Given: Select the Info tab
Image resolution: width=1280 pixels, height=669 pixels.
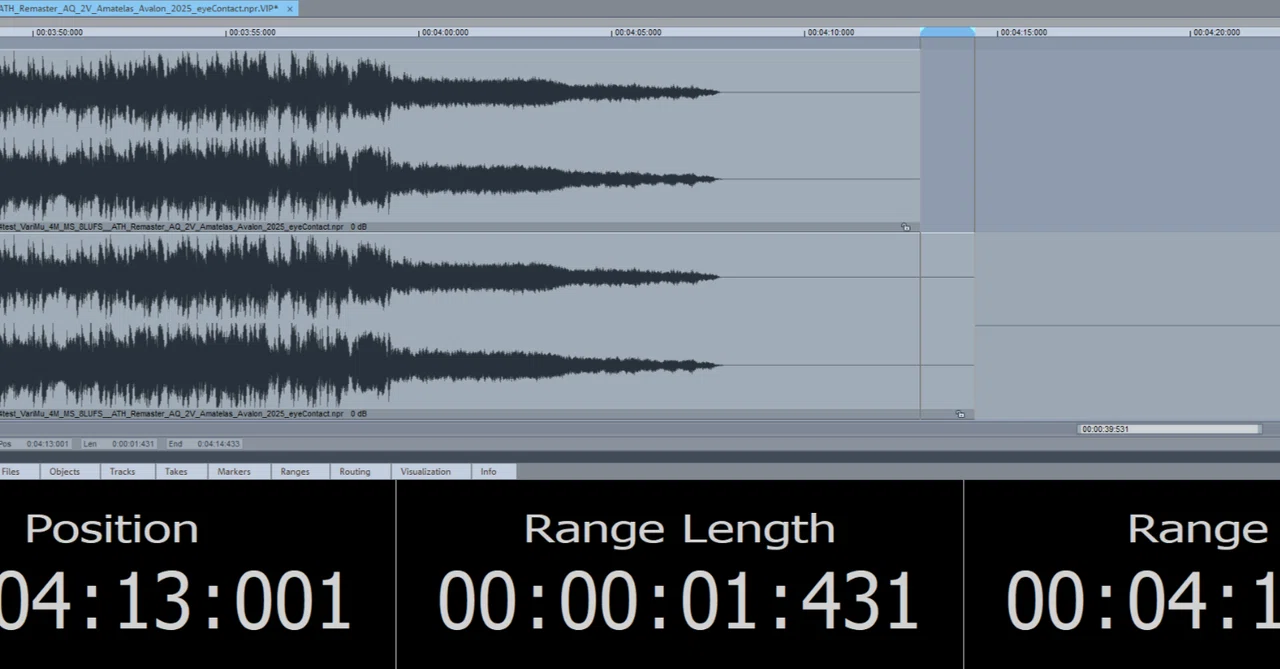Looking at the screenshot, I should (x=488, y=471).
